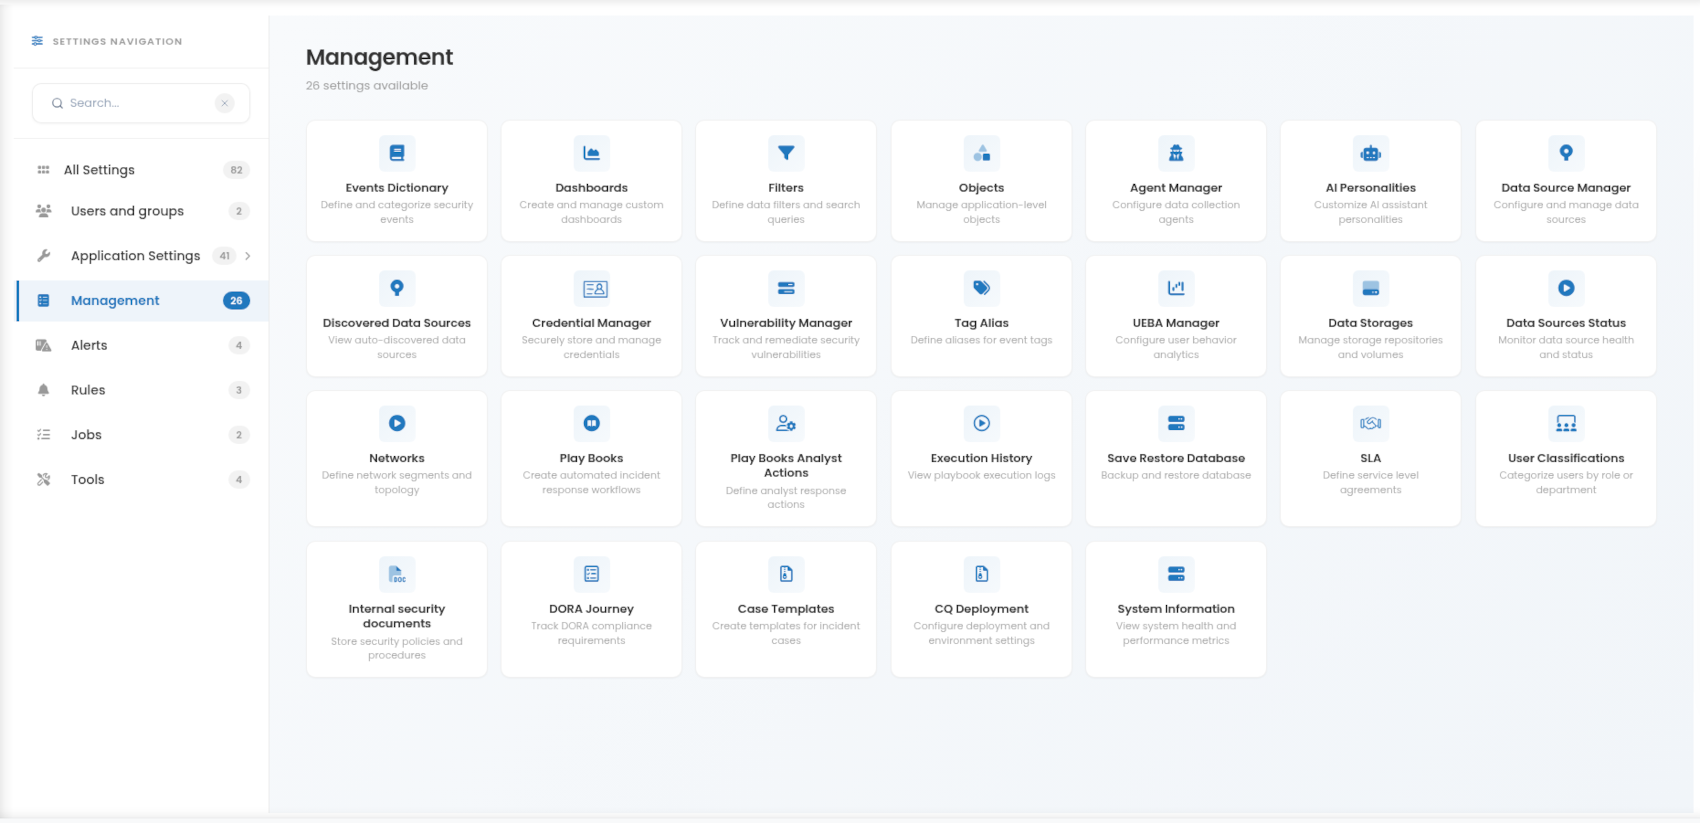
Task: Select the Tag Alias tag icon
Action: point(981,288)
